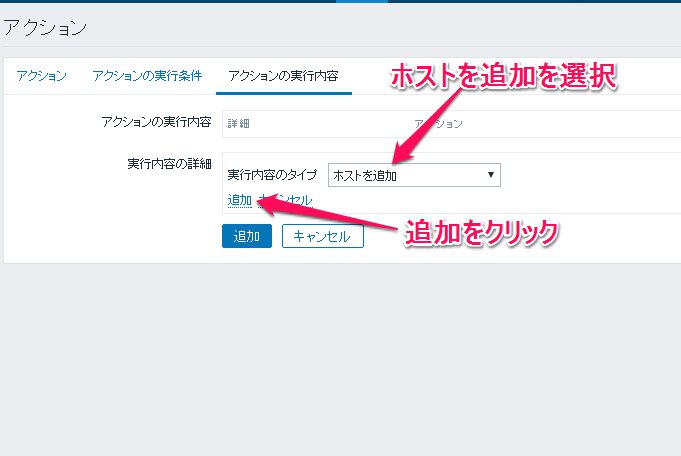Select the アクションの実行内容 tab
The width and height of the screenshot is (681, 456).
click(282, 76)
